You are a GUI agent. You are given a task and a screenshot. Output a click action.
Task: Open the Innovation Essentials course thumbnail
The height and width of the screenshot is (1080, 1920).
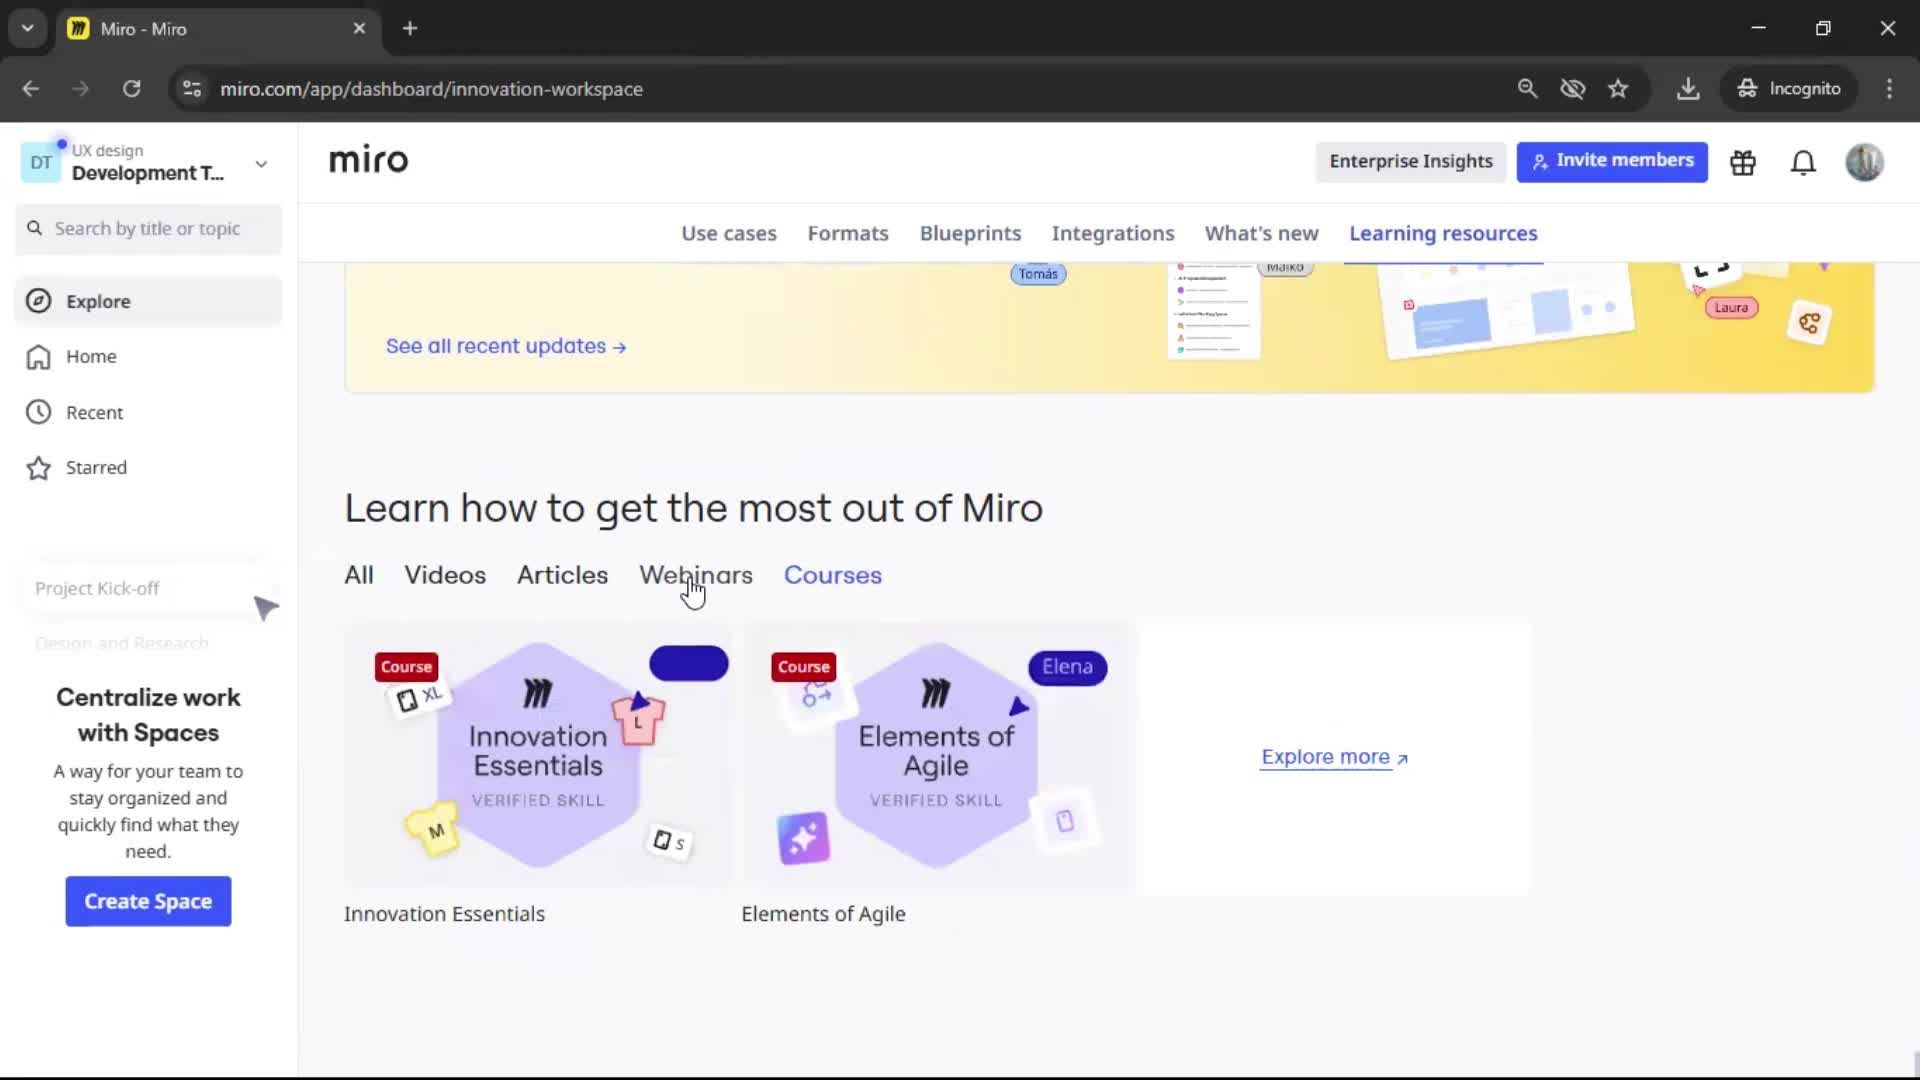point(538,755)
